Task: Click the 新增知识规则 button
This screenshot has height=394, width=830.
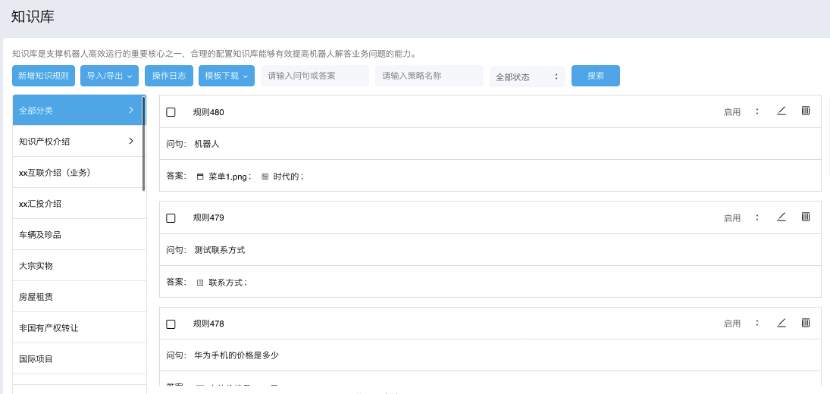Action: (43, 76)
